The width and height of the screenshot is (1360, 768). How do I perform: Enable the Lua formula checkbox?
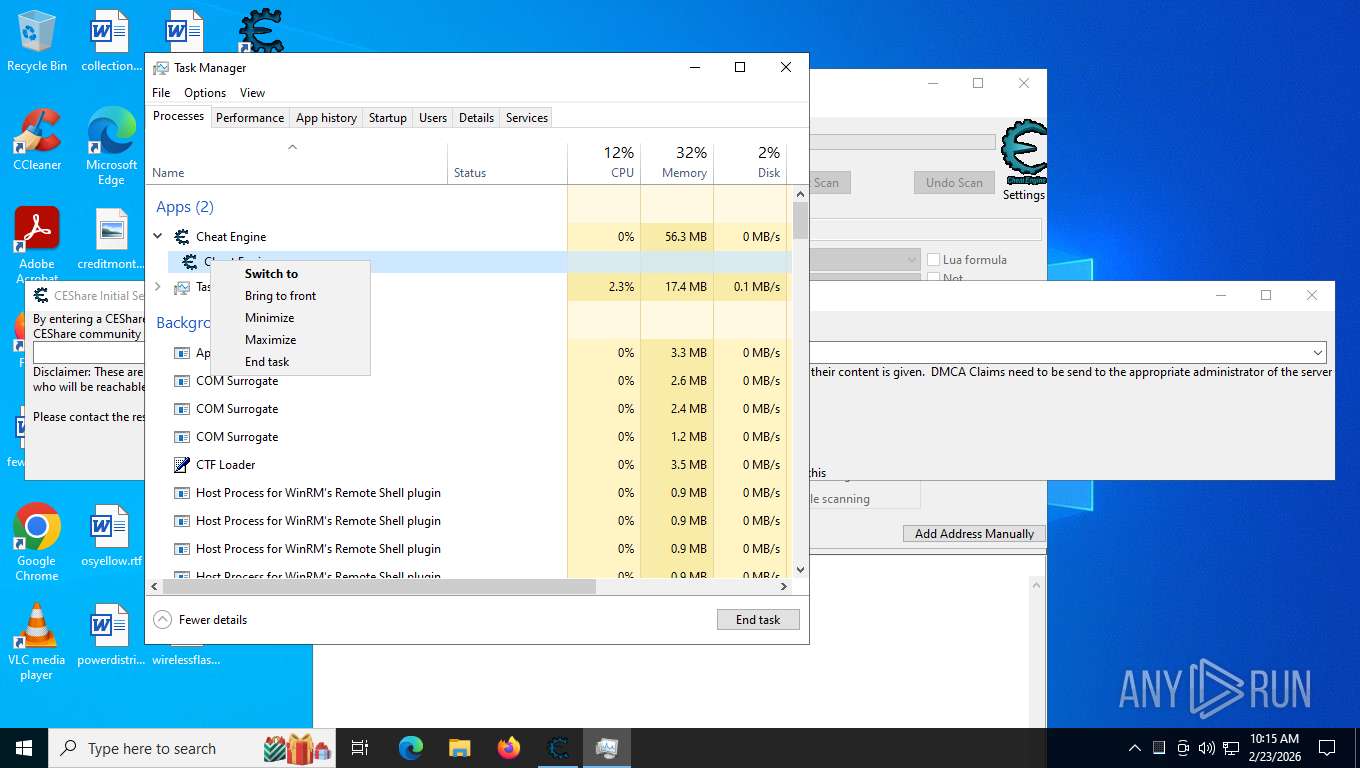point(934,260)
